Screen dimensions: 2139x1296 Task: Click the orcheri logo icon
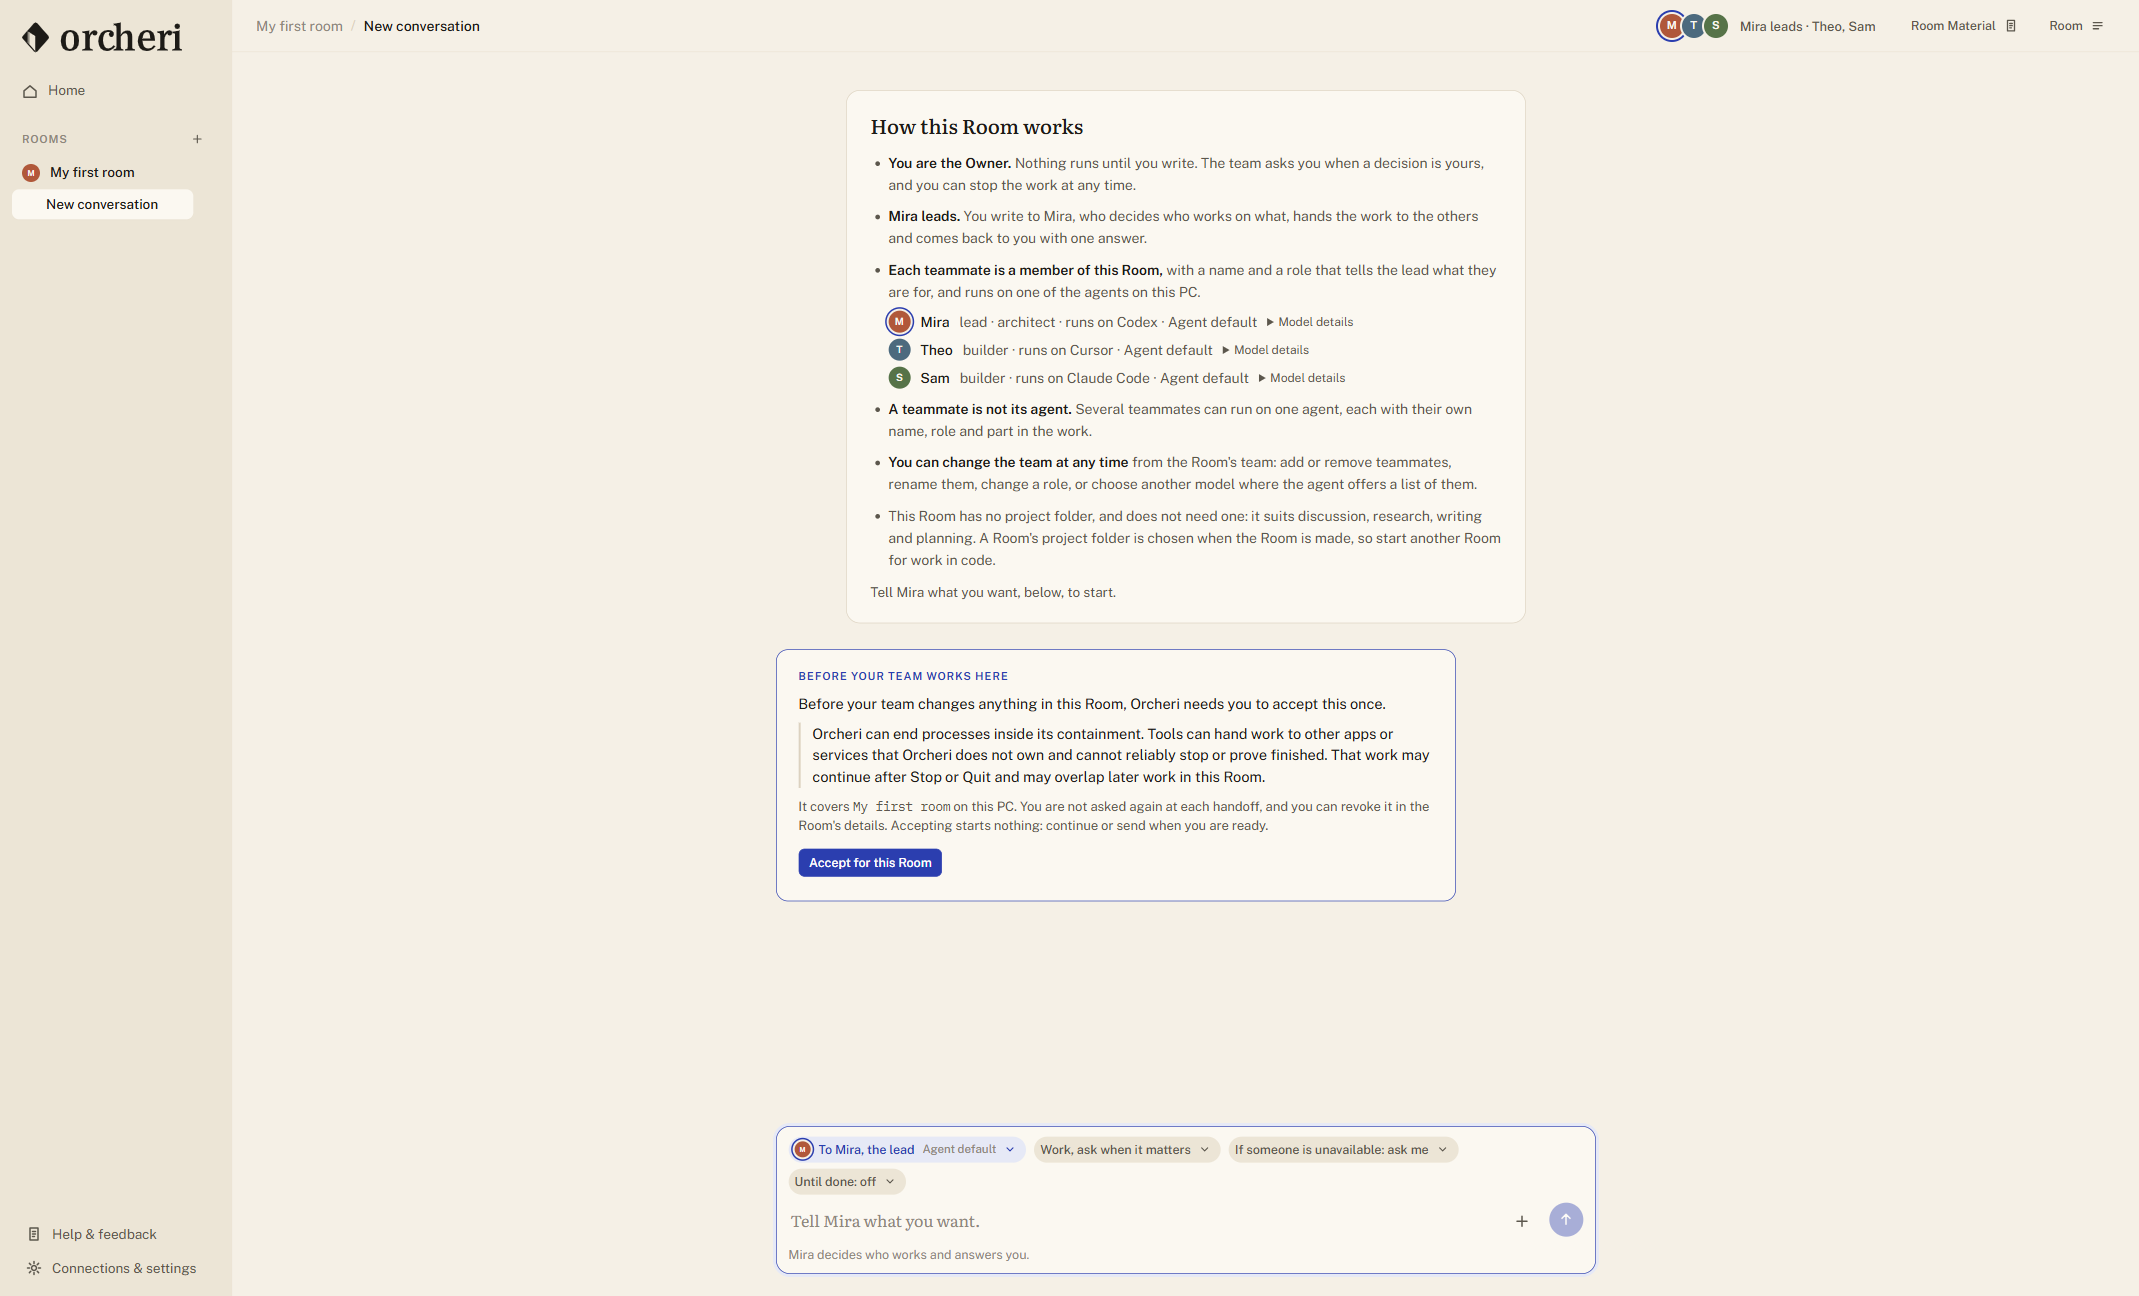click(x=36, y=38)
